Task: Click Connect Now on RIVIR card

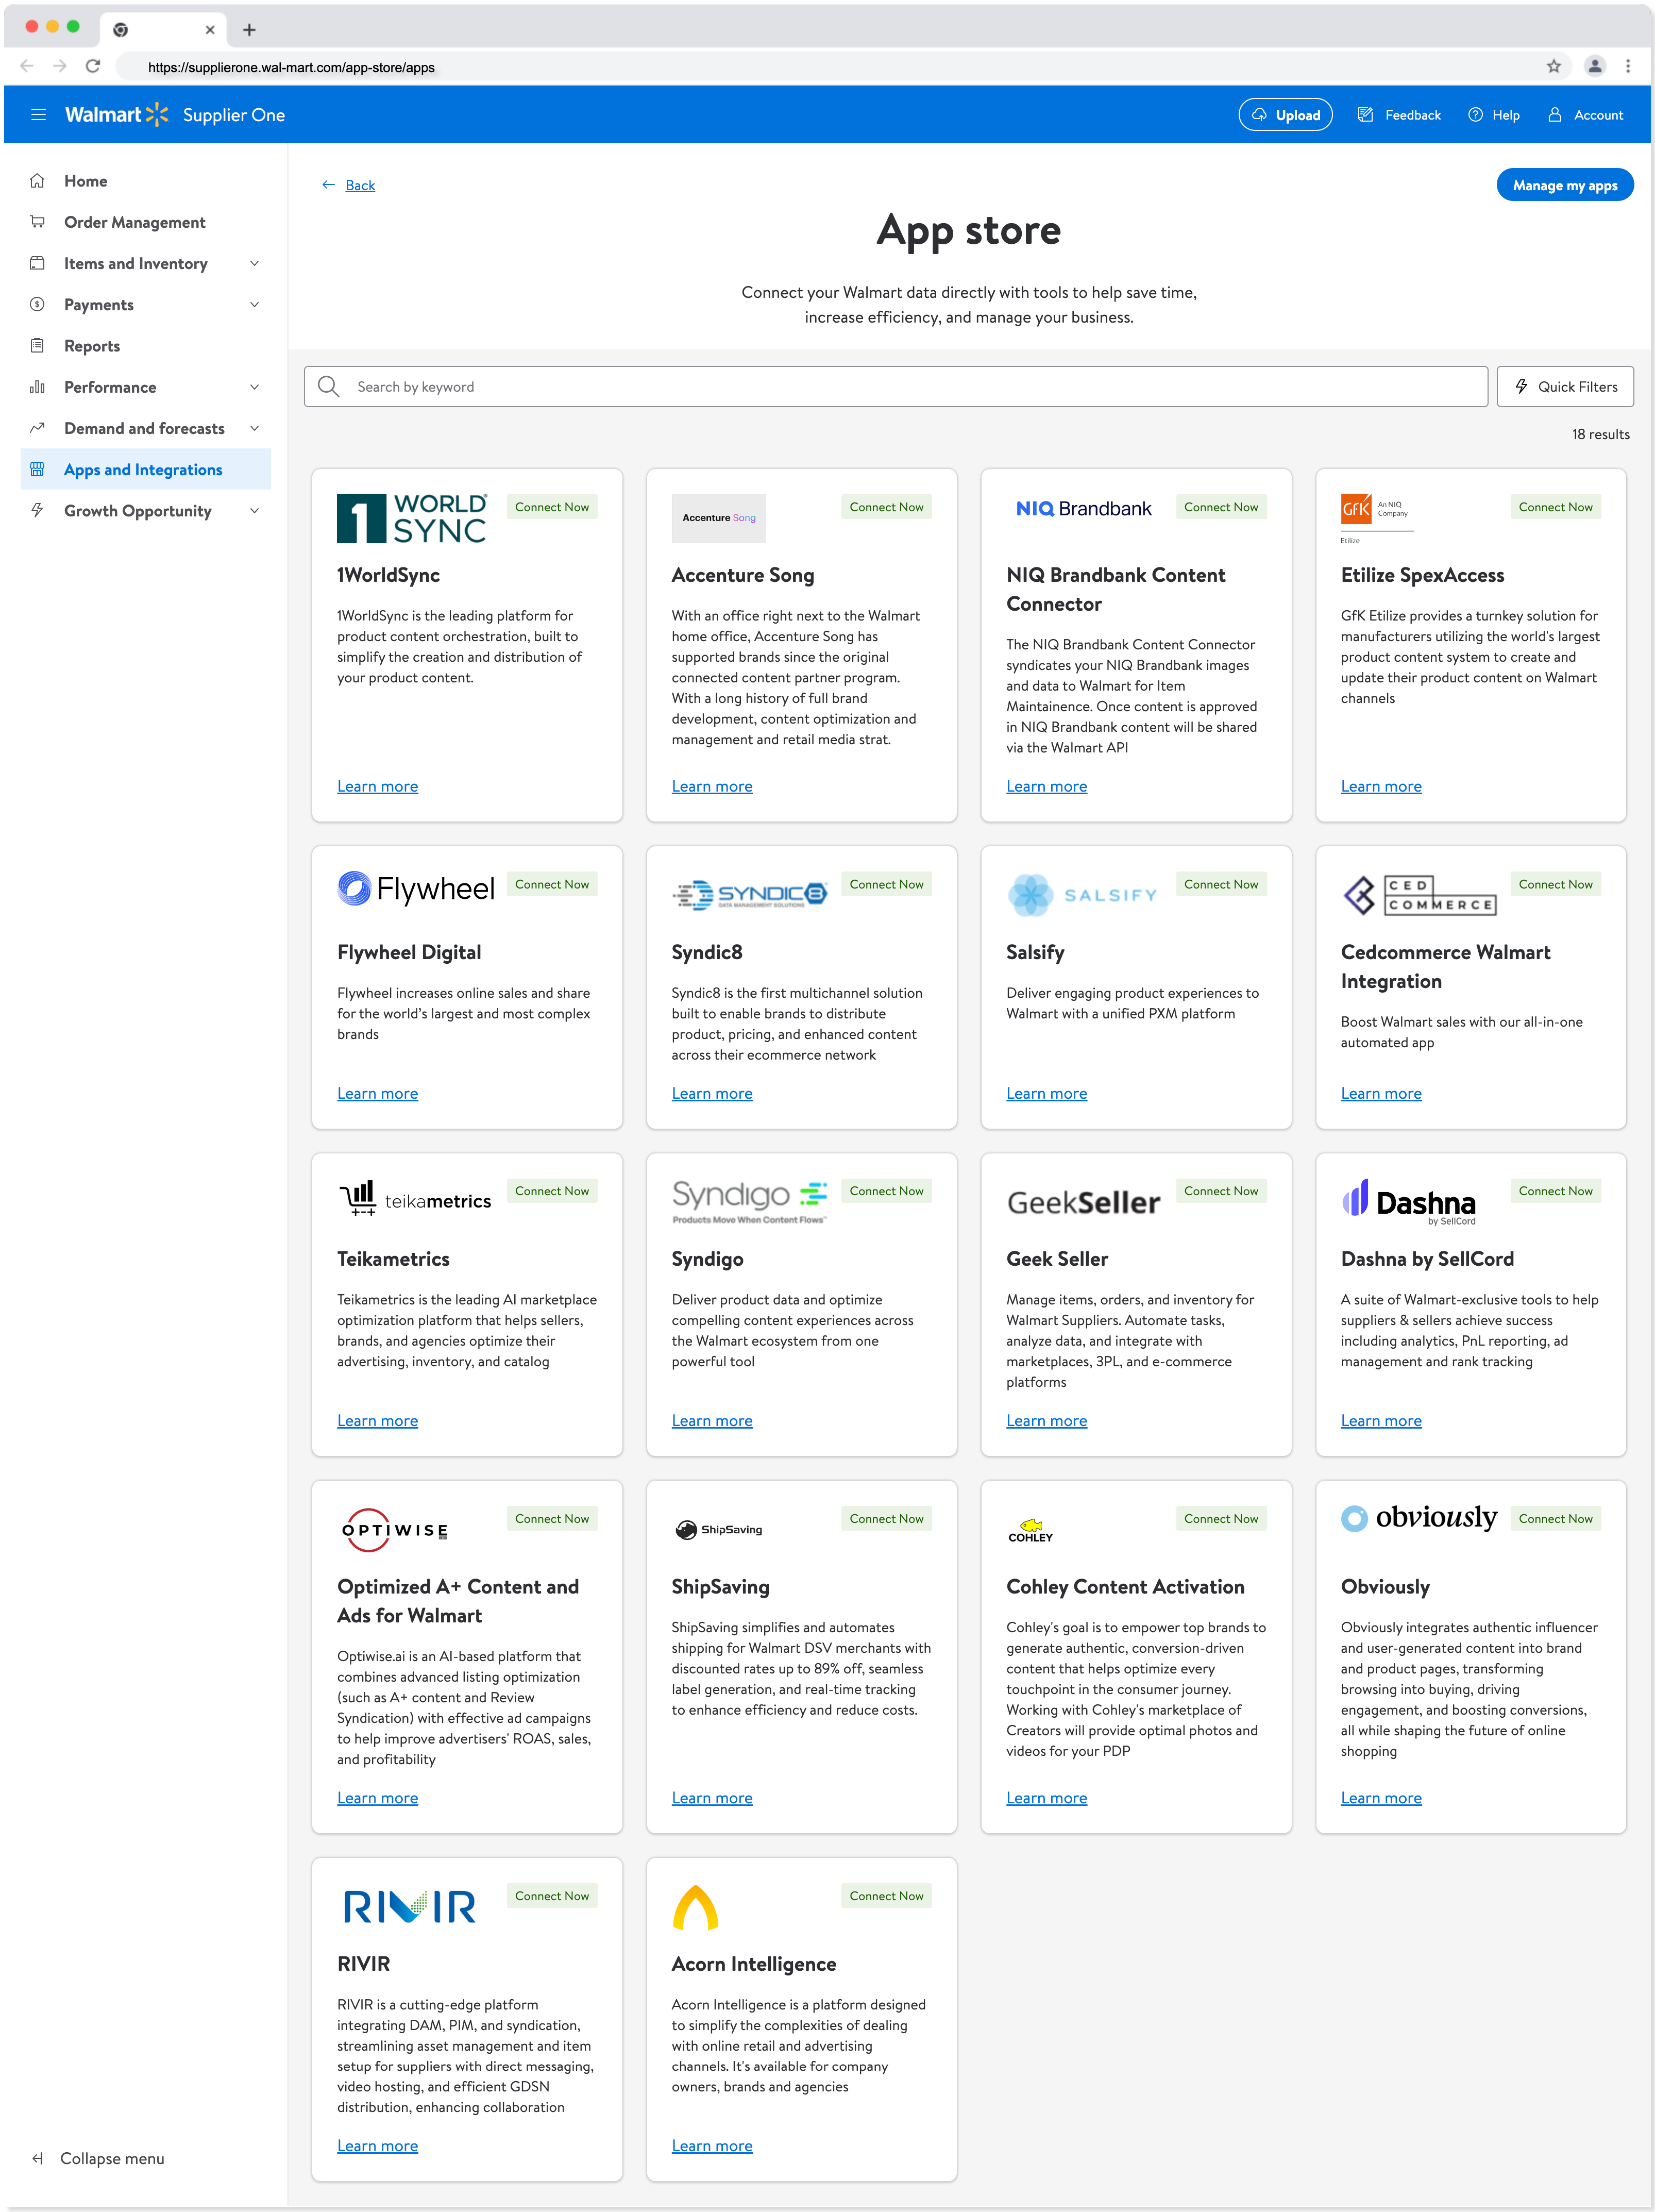Action: (552, 1895)
